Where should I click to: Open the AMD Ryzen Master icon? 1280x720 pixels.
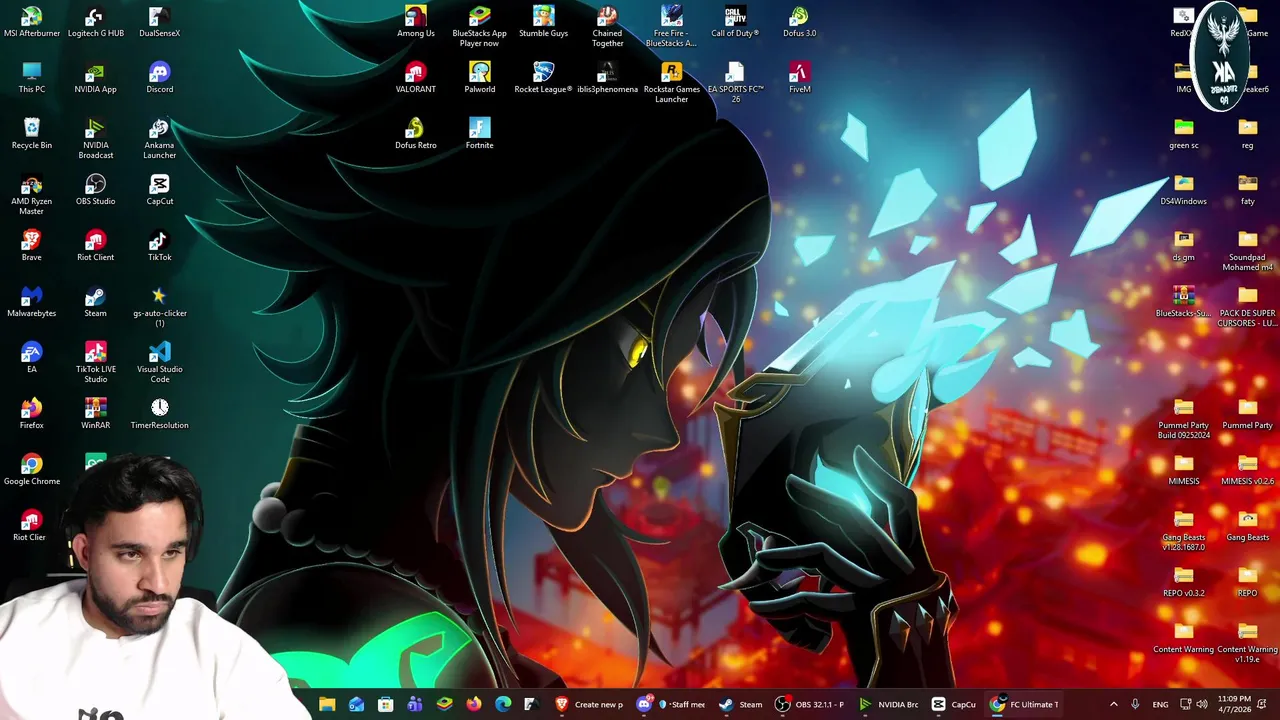click(32, 195)
